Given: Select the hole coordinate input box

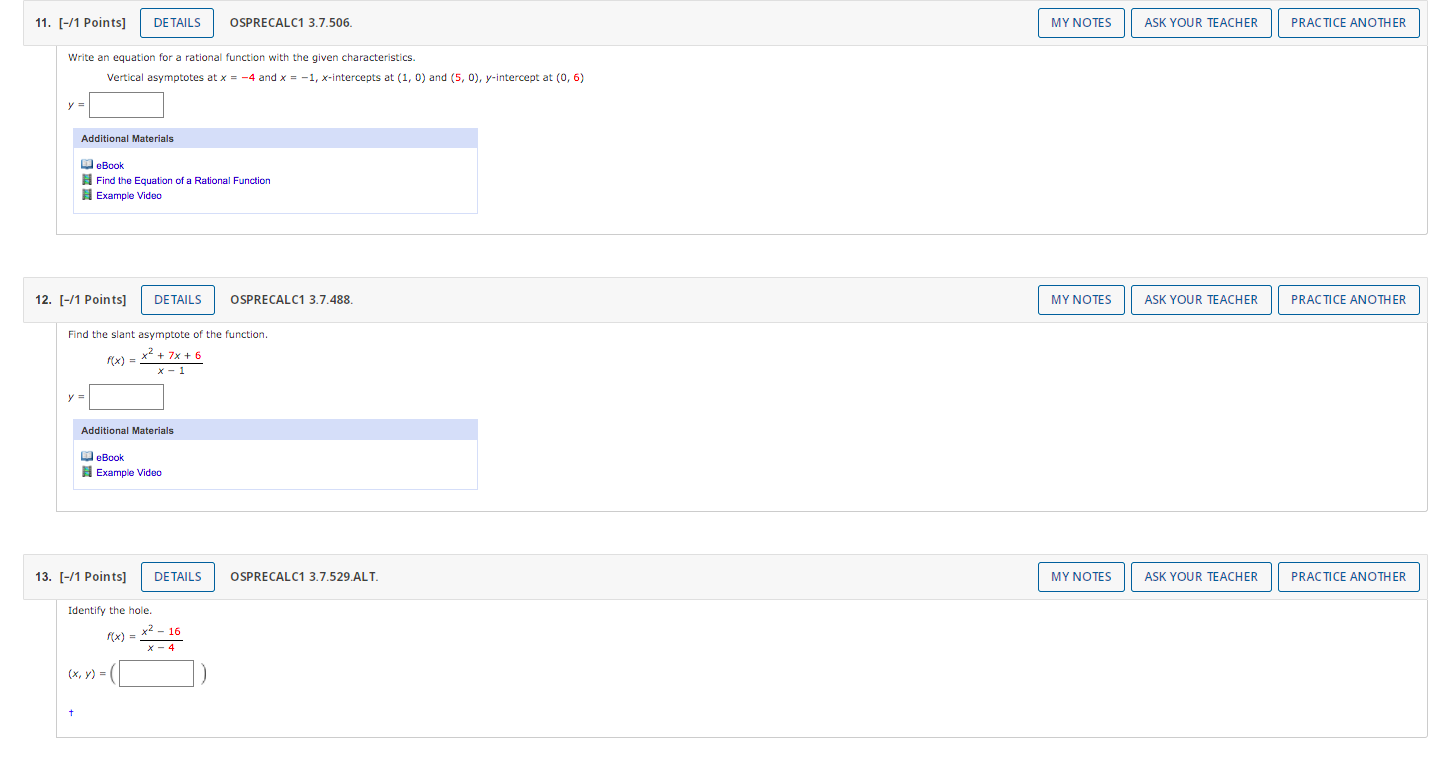Looking at the screenshot, I should click(156, 673).
